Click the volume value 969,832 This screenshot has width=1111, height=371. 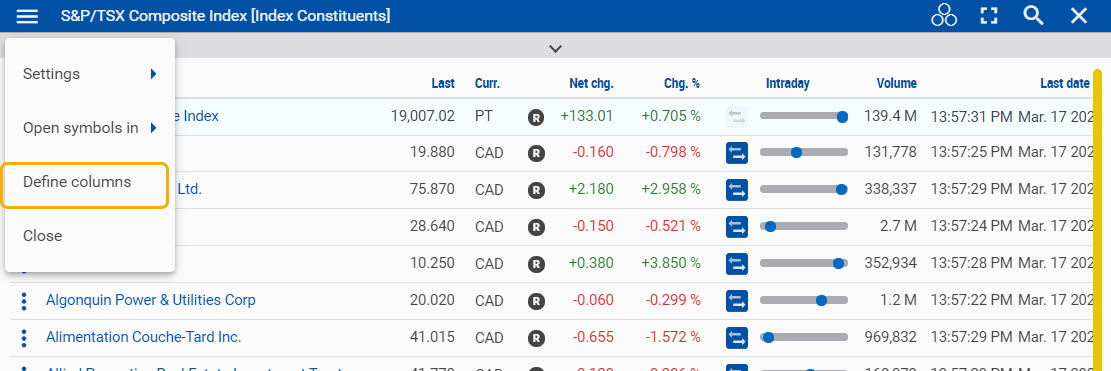pos(890,337)
